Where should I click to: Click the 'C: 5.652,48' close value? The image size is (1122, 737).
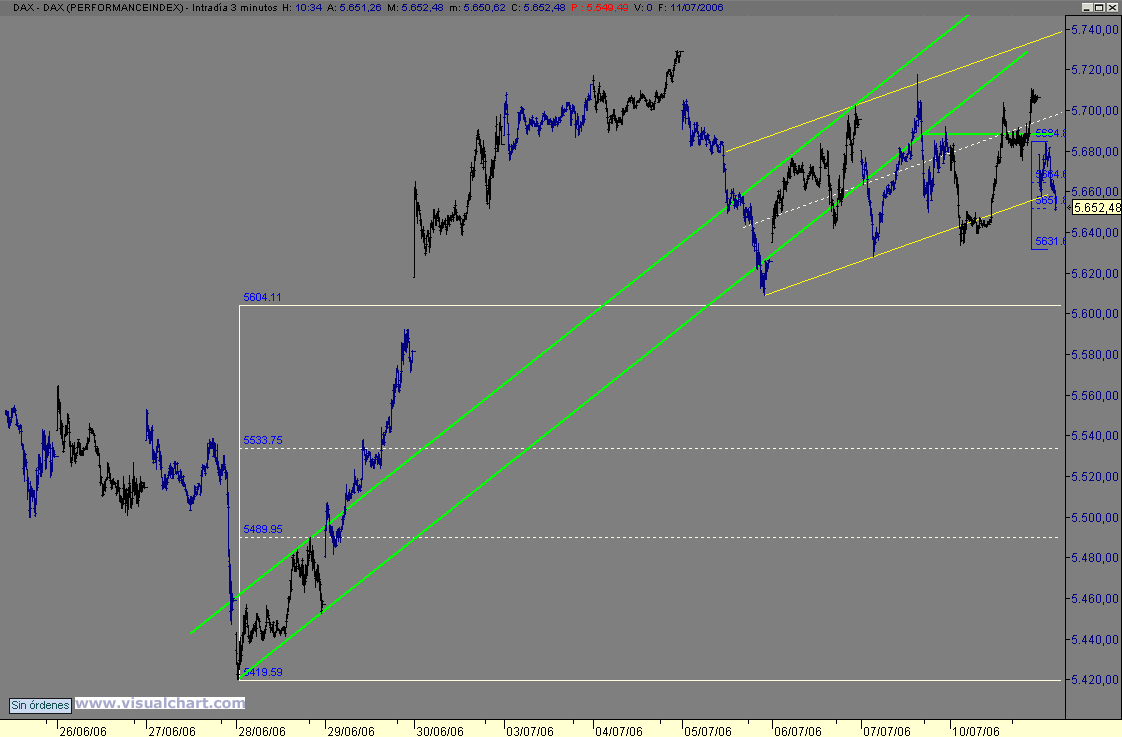(x=538, y=7)
